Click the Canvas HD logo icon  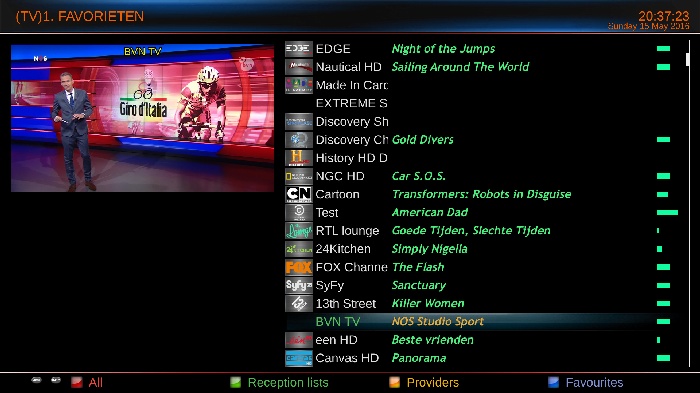[x=299, y=358]
